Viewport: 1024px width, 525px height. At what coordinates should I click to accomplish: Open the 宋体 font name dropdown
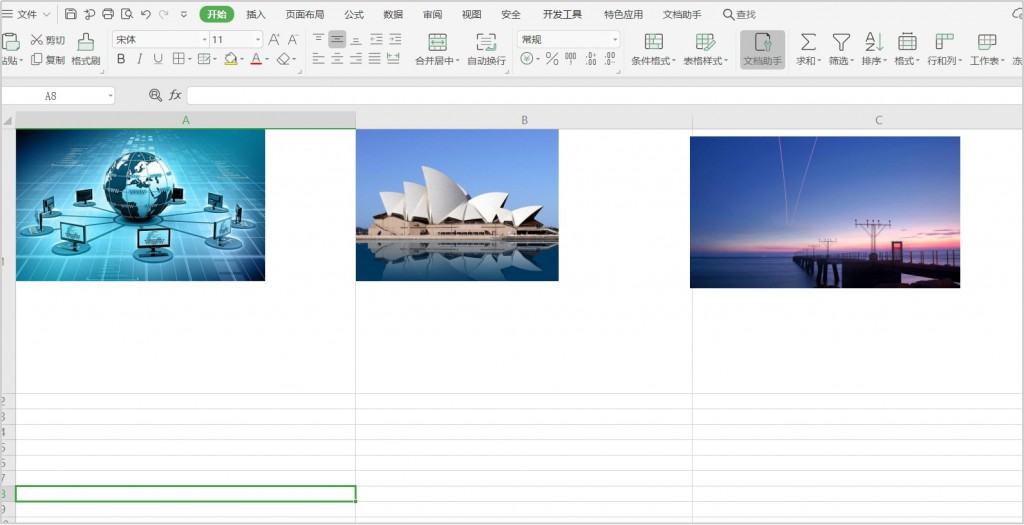pyautogui.click(x=204, y=40)
